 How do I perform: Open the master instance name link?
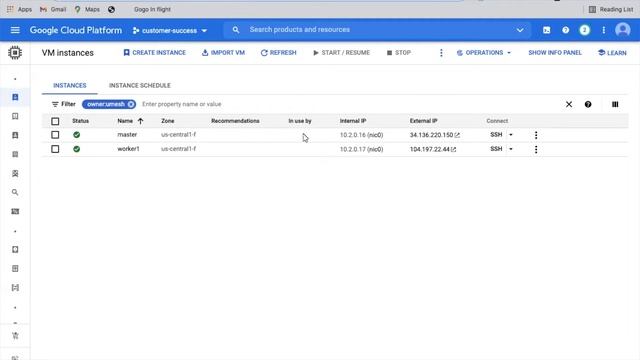tap(127, 134)
